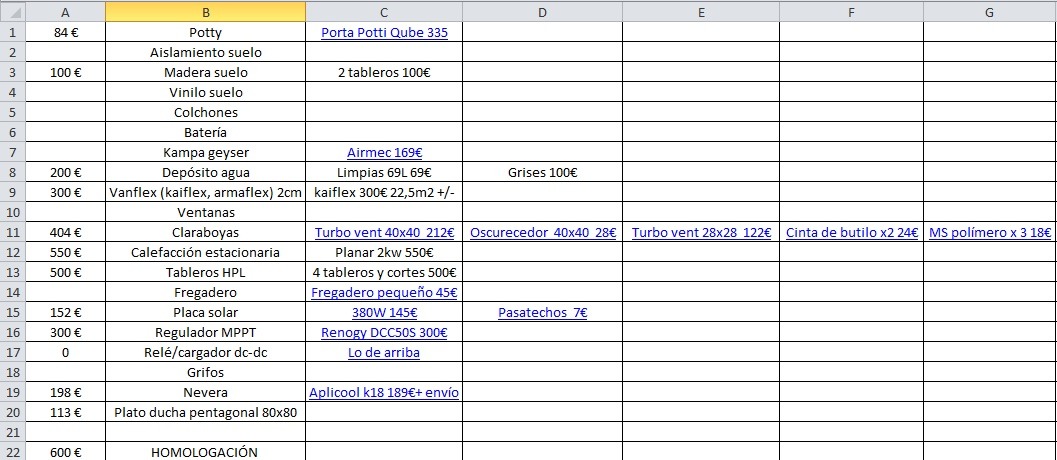
Task: Select the cell containing Potty
Action: coord(206,32)
